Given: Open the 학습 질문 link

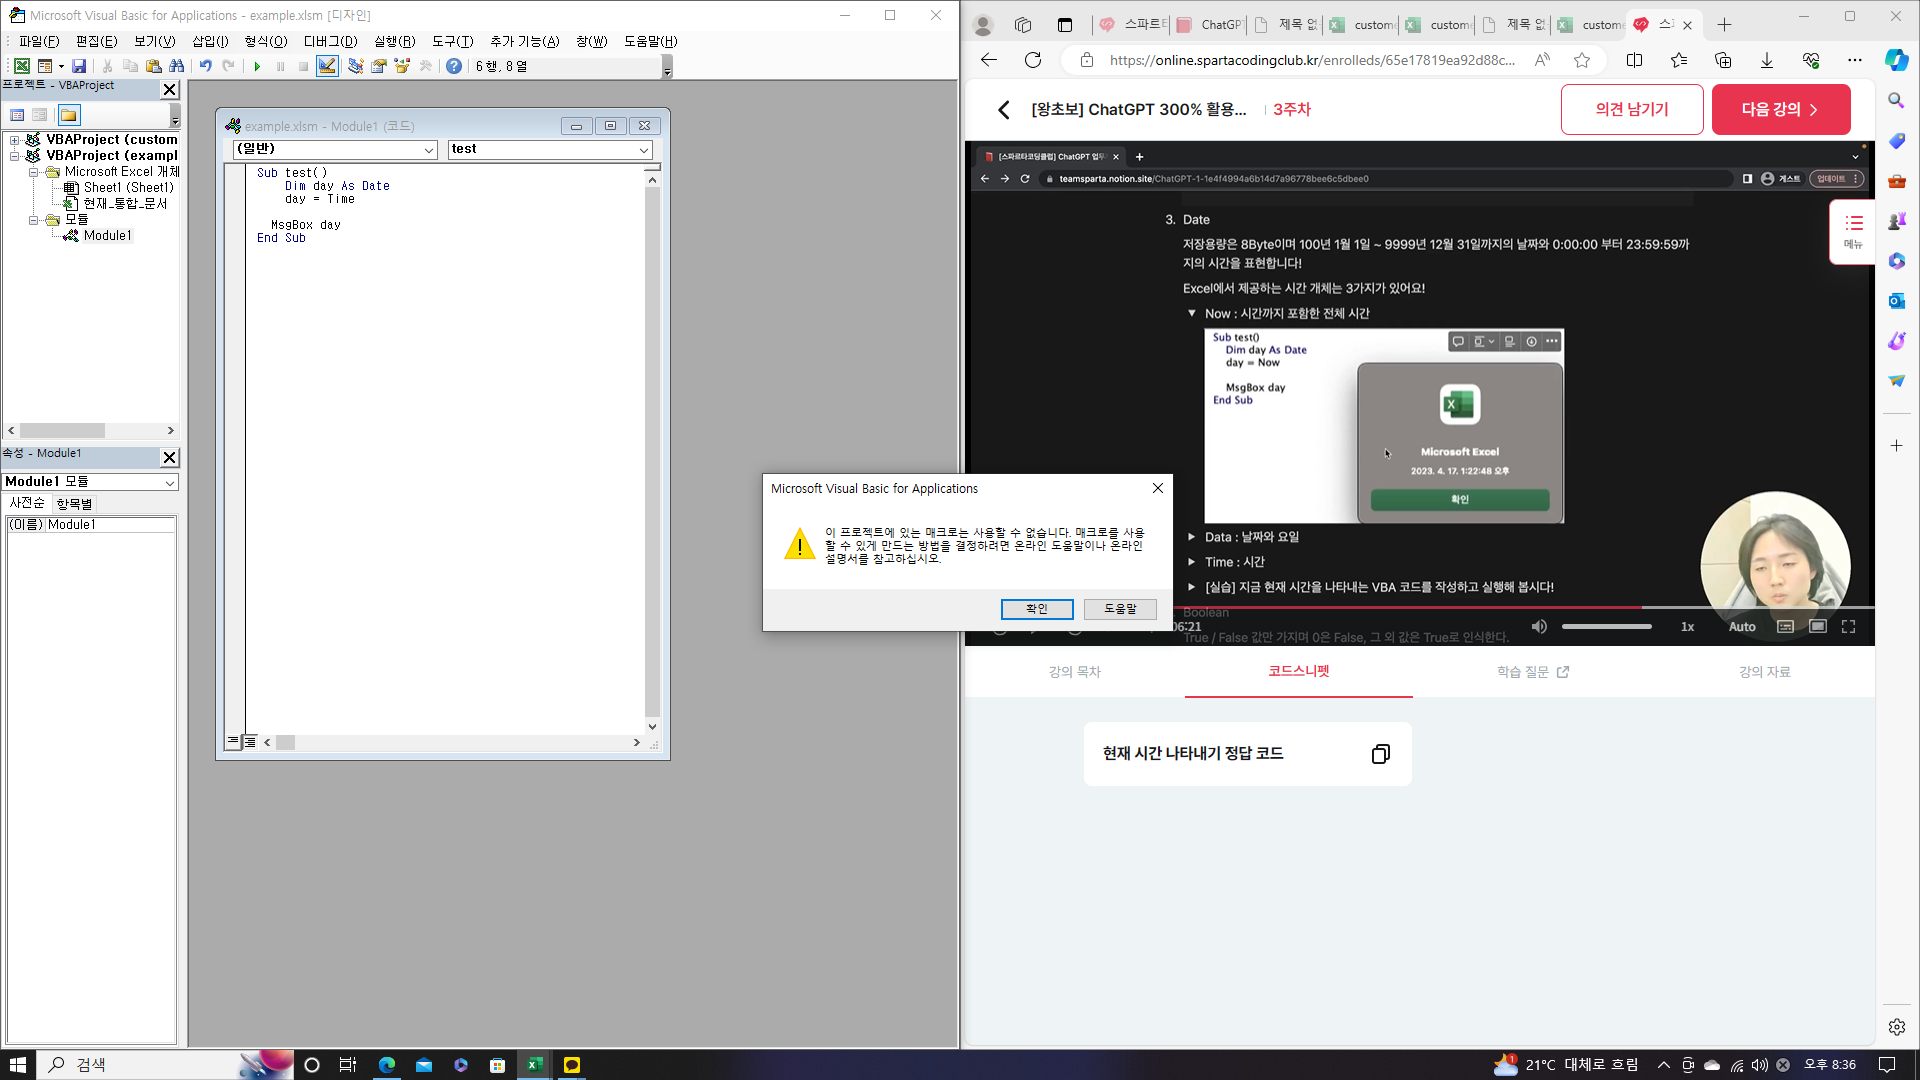Looking at the screenshot, I should click(1532, 672).
